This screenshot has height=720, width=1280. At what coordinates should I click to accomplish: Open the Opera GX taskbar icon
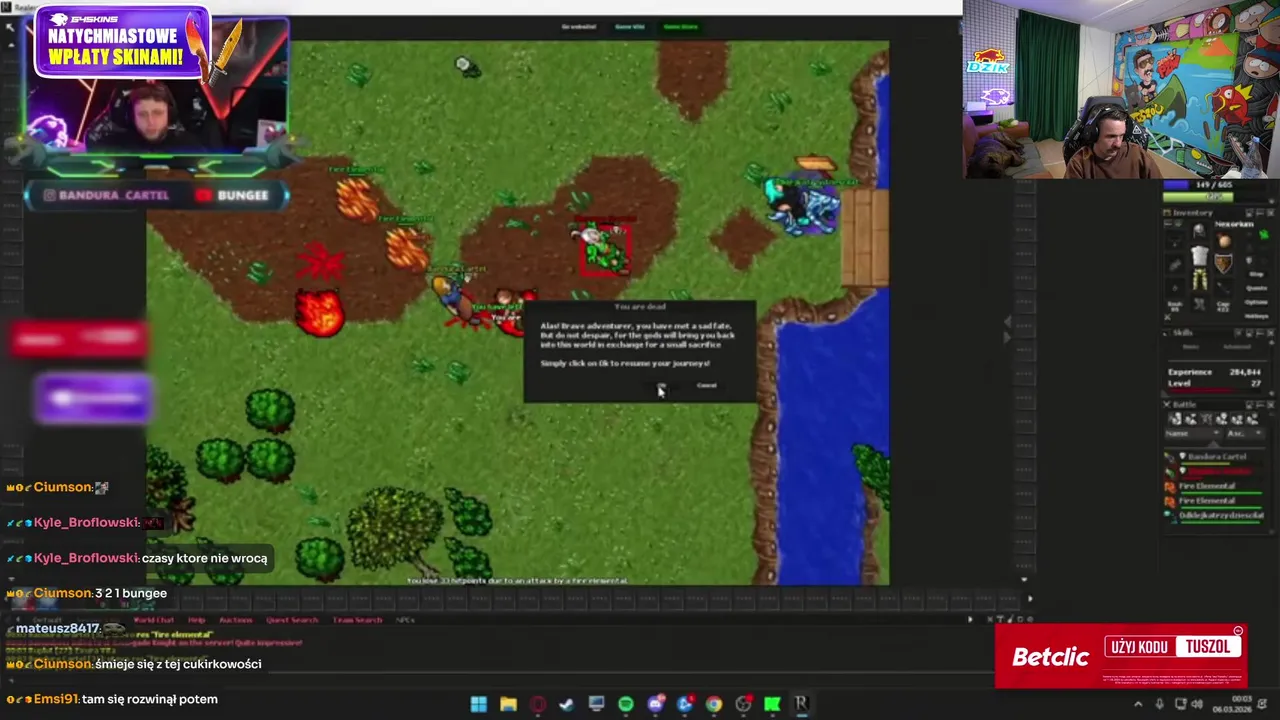click(x=538, y=704)
